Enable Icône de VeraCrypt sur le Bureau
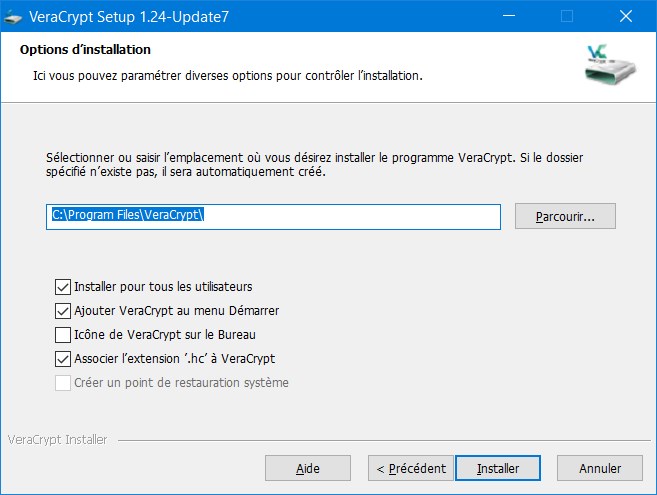 63,335
